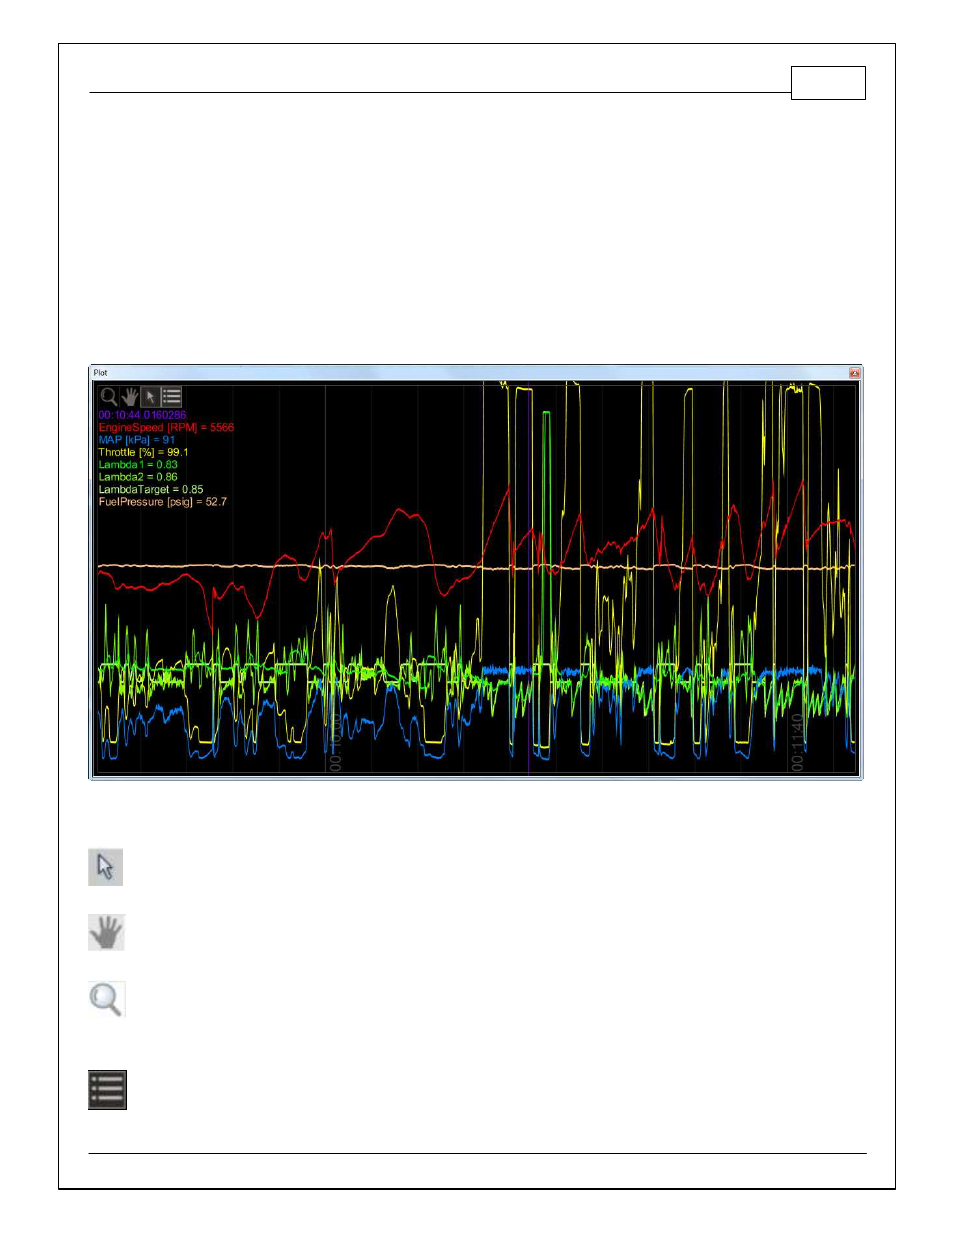Select the zoom magnifier tool in Plot toolbar

coord(109,396)
